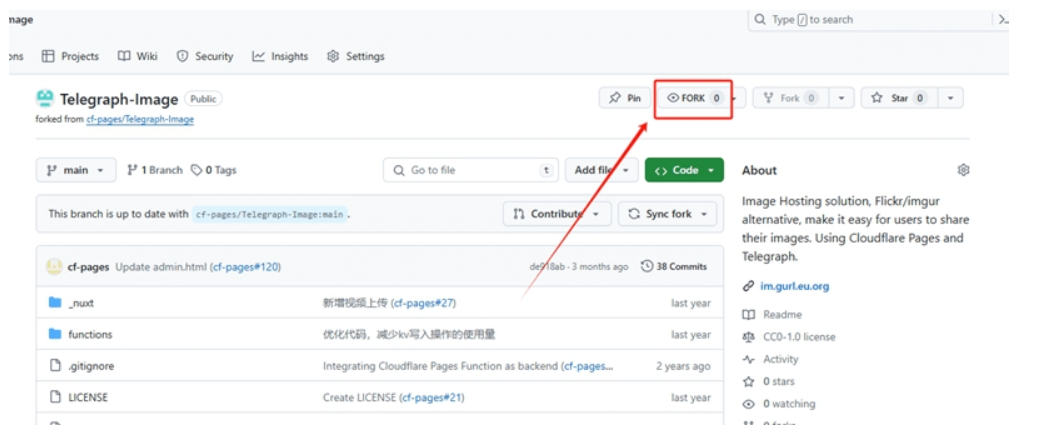1042x435 pixels.
Task: Click the Settings gear icon in nav
Action: (333, 56)
